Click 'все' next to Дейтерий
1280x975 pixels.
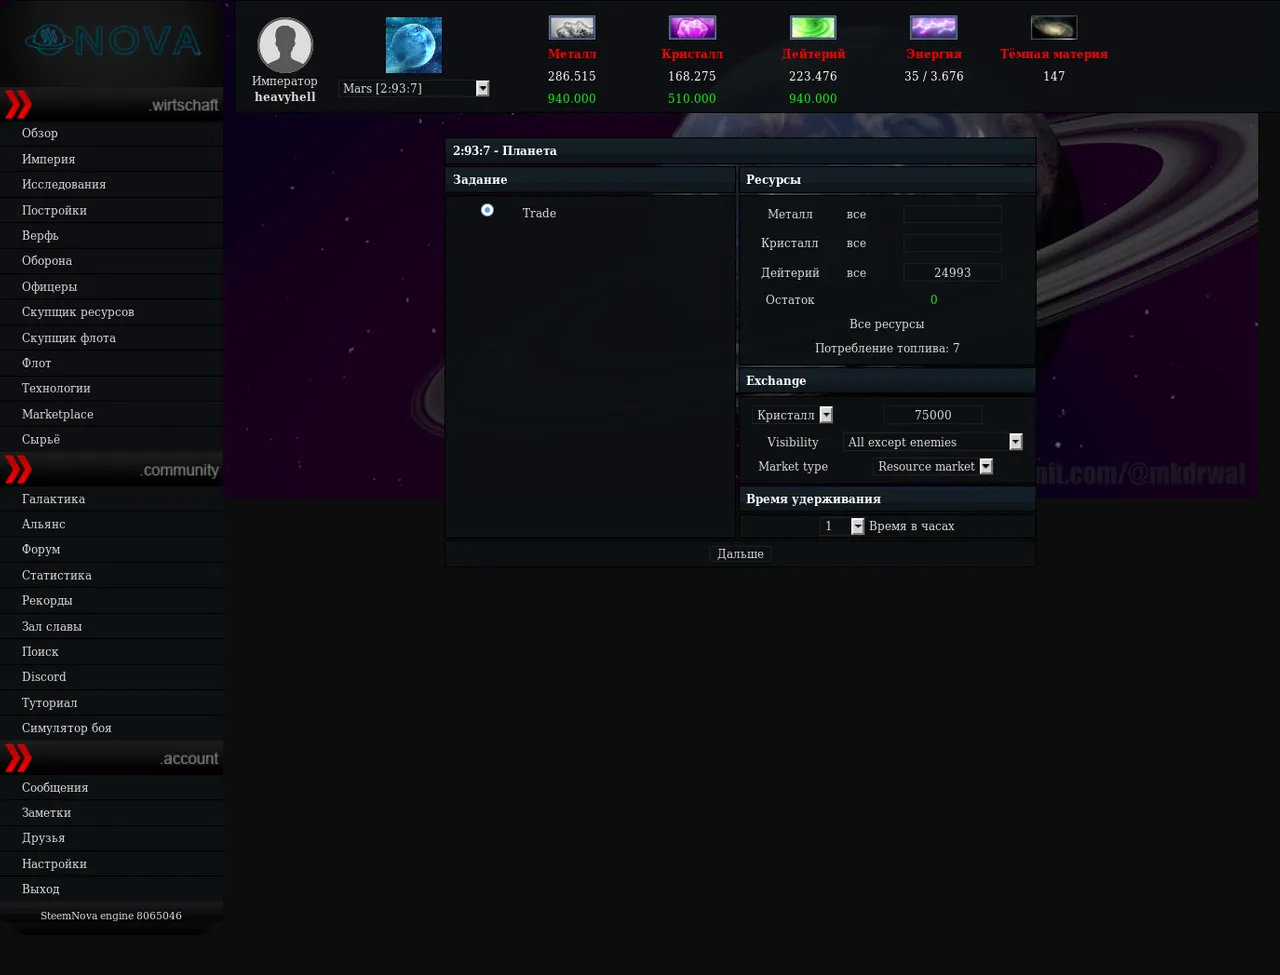(x=856, y=272)
